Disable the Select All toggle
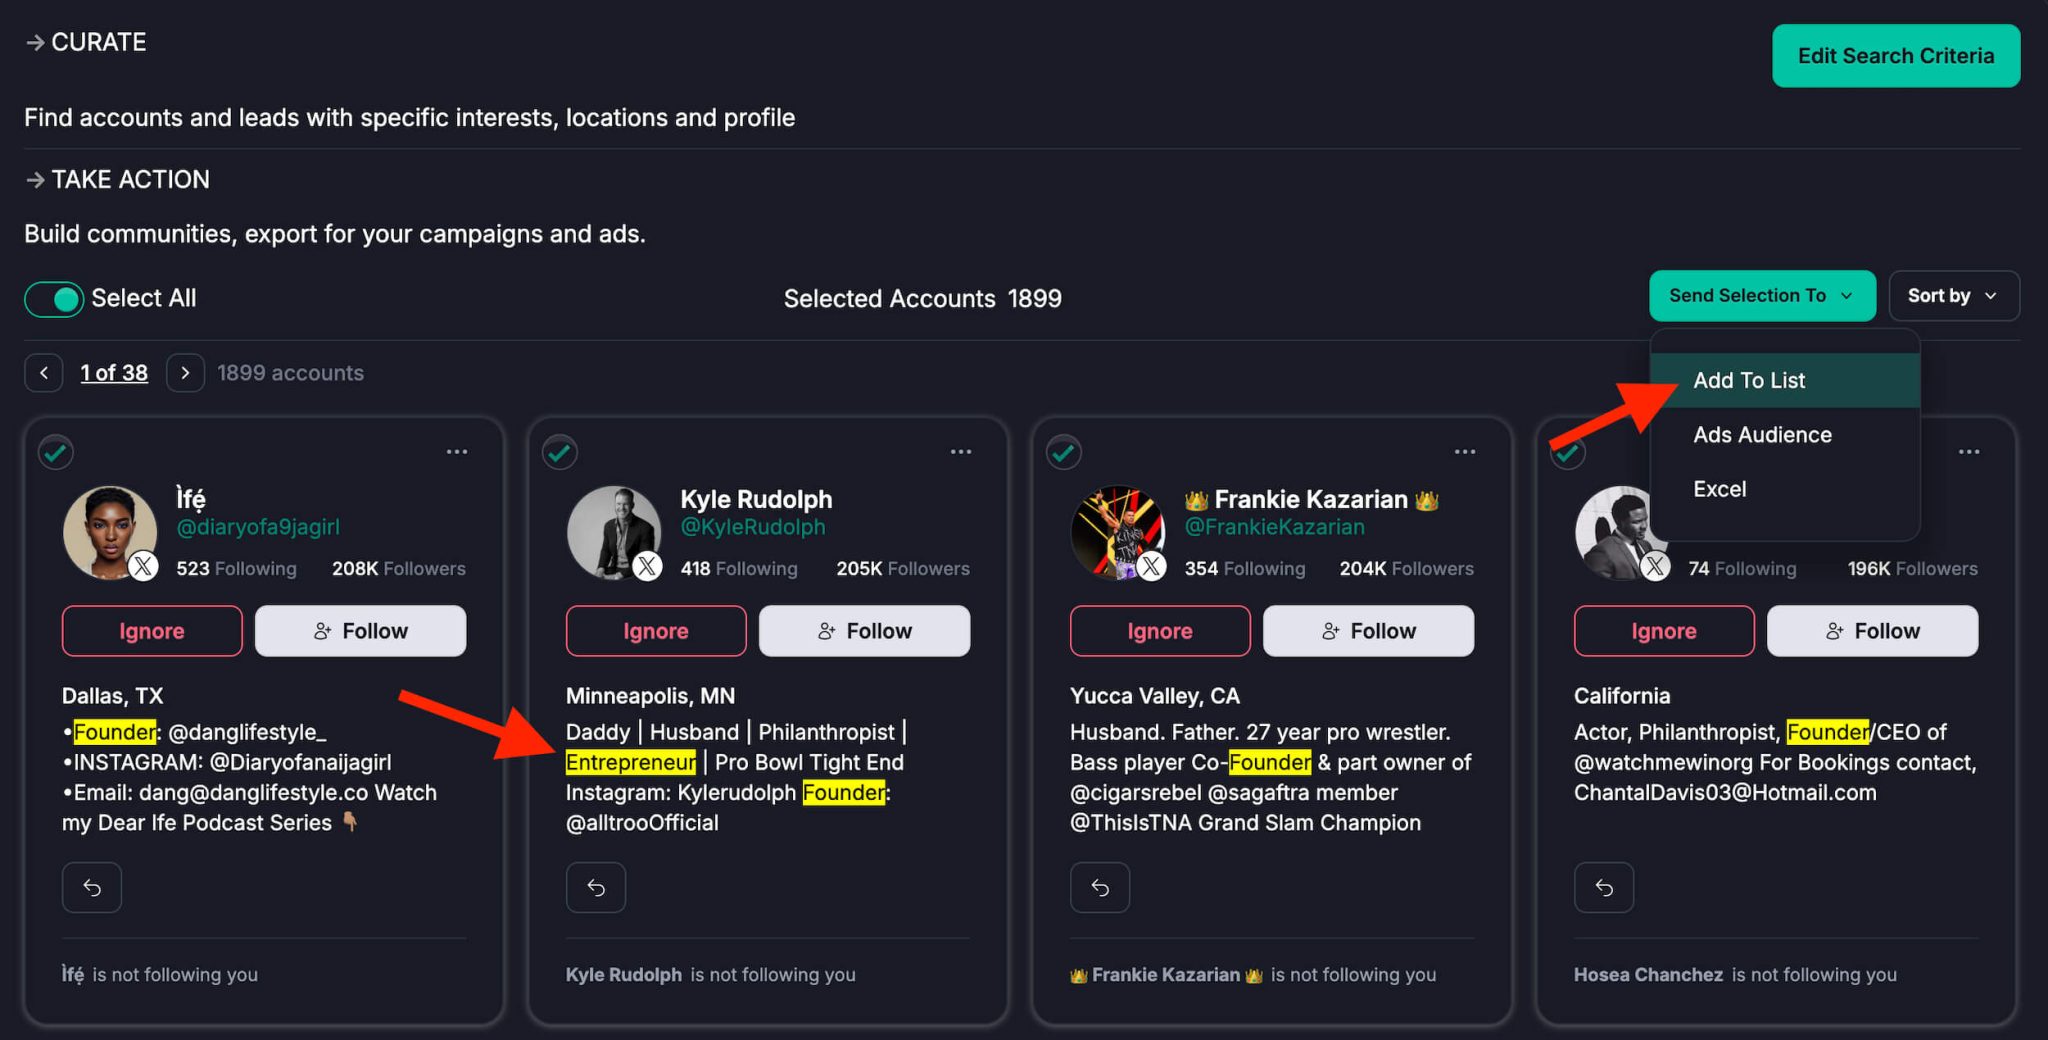The width and height of the screenshot is (2048, 1040). [x=54, y=299]
